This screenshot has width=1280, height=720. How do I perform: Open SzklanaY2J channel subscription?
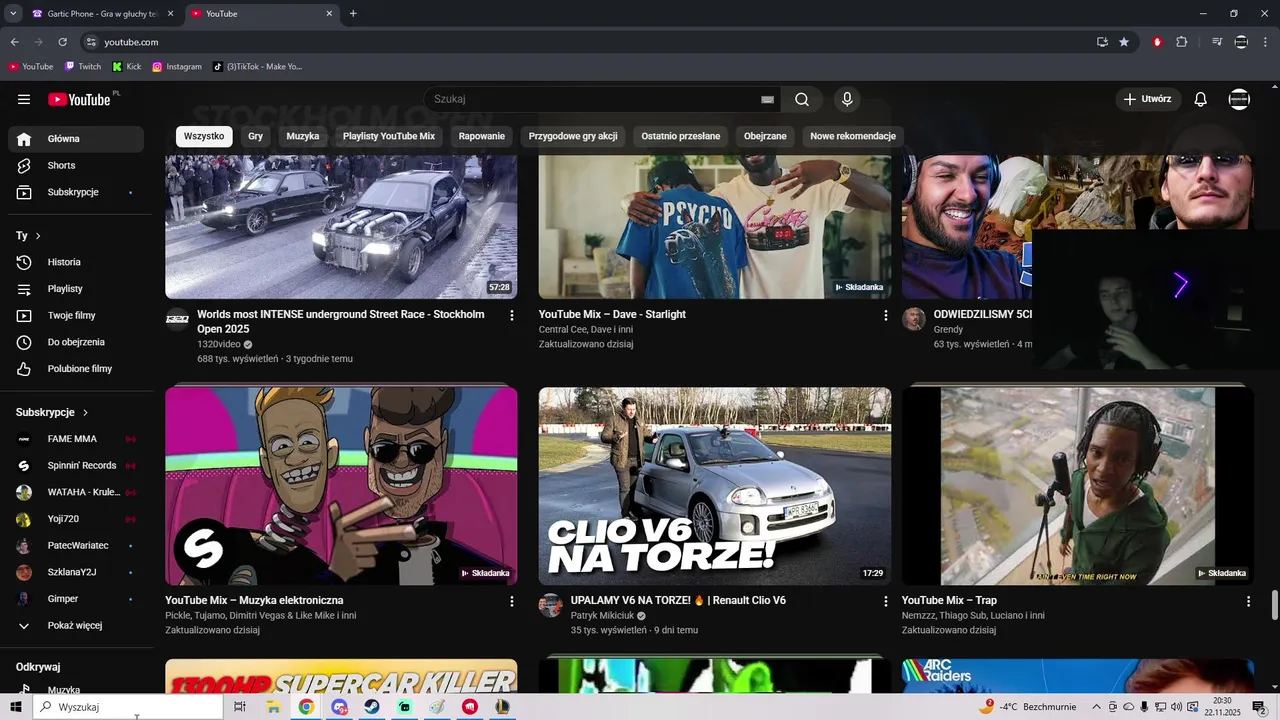click(x=76, y=572)
